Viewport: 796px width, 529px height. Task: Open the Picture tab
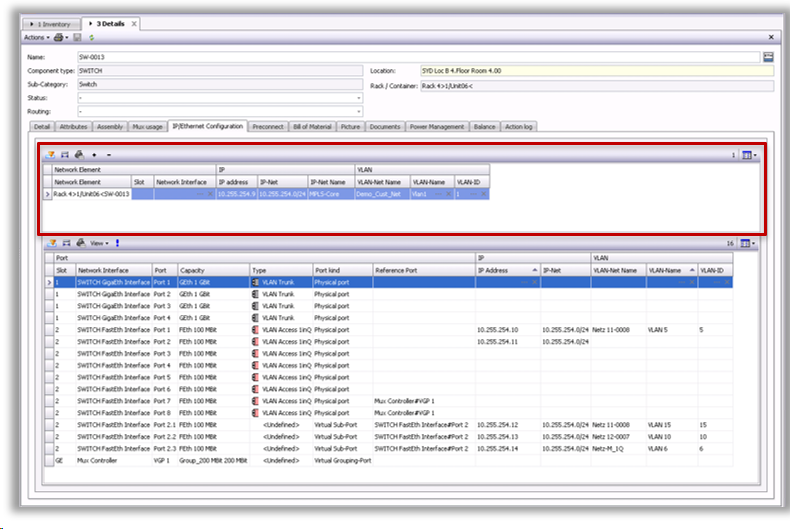coord(350,126)
